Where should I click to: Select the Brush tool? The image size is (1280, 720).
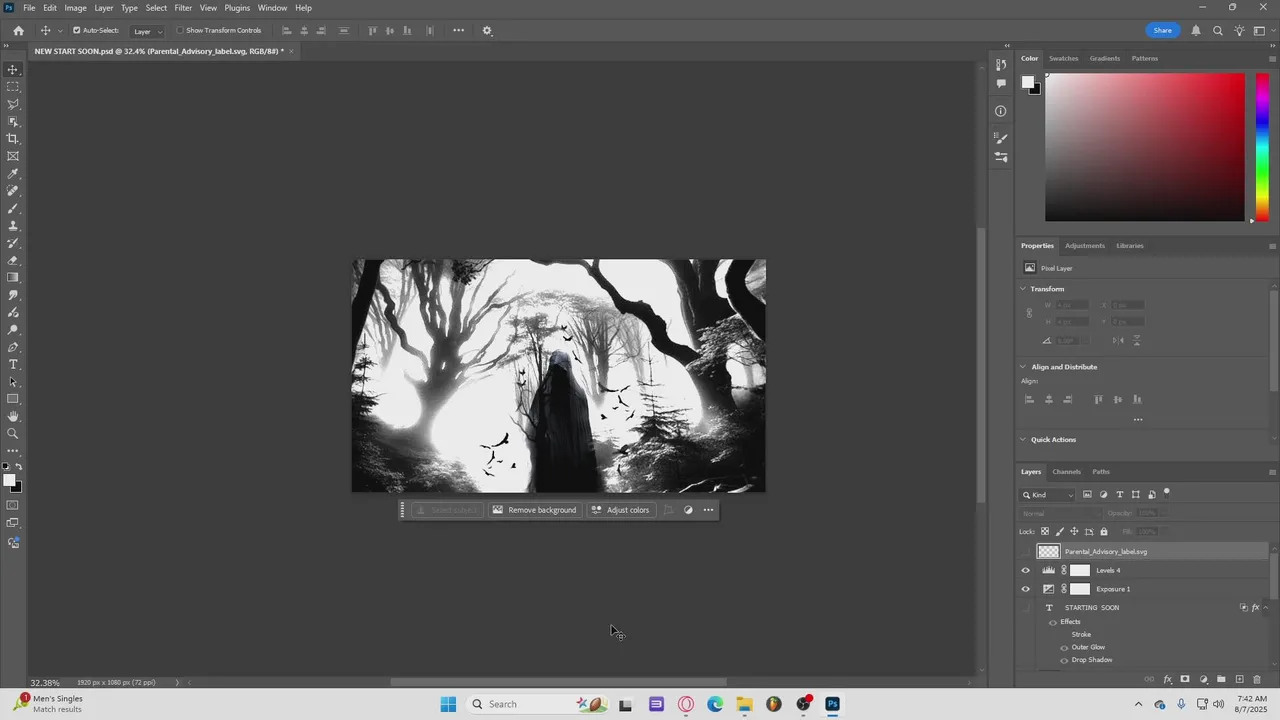pyautogui.click(x=13, y=208)
